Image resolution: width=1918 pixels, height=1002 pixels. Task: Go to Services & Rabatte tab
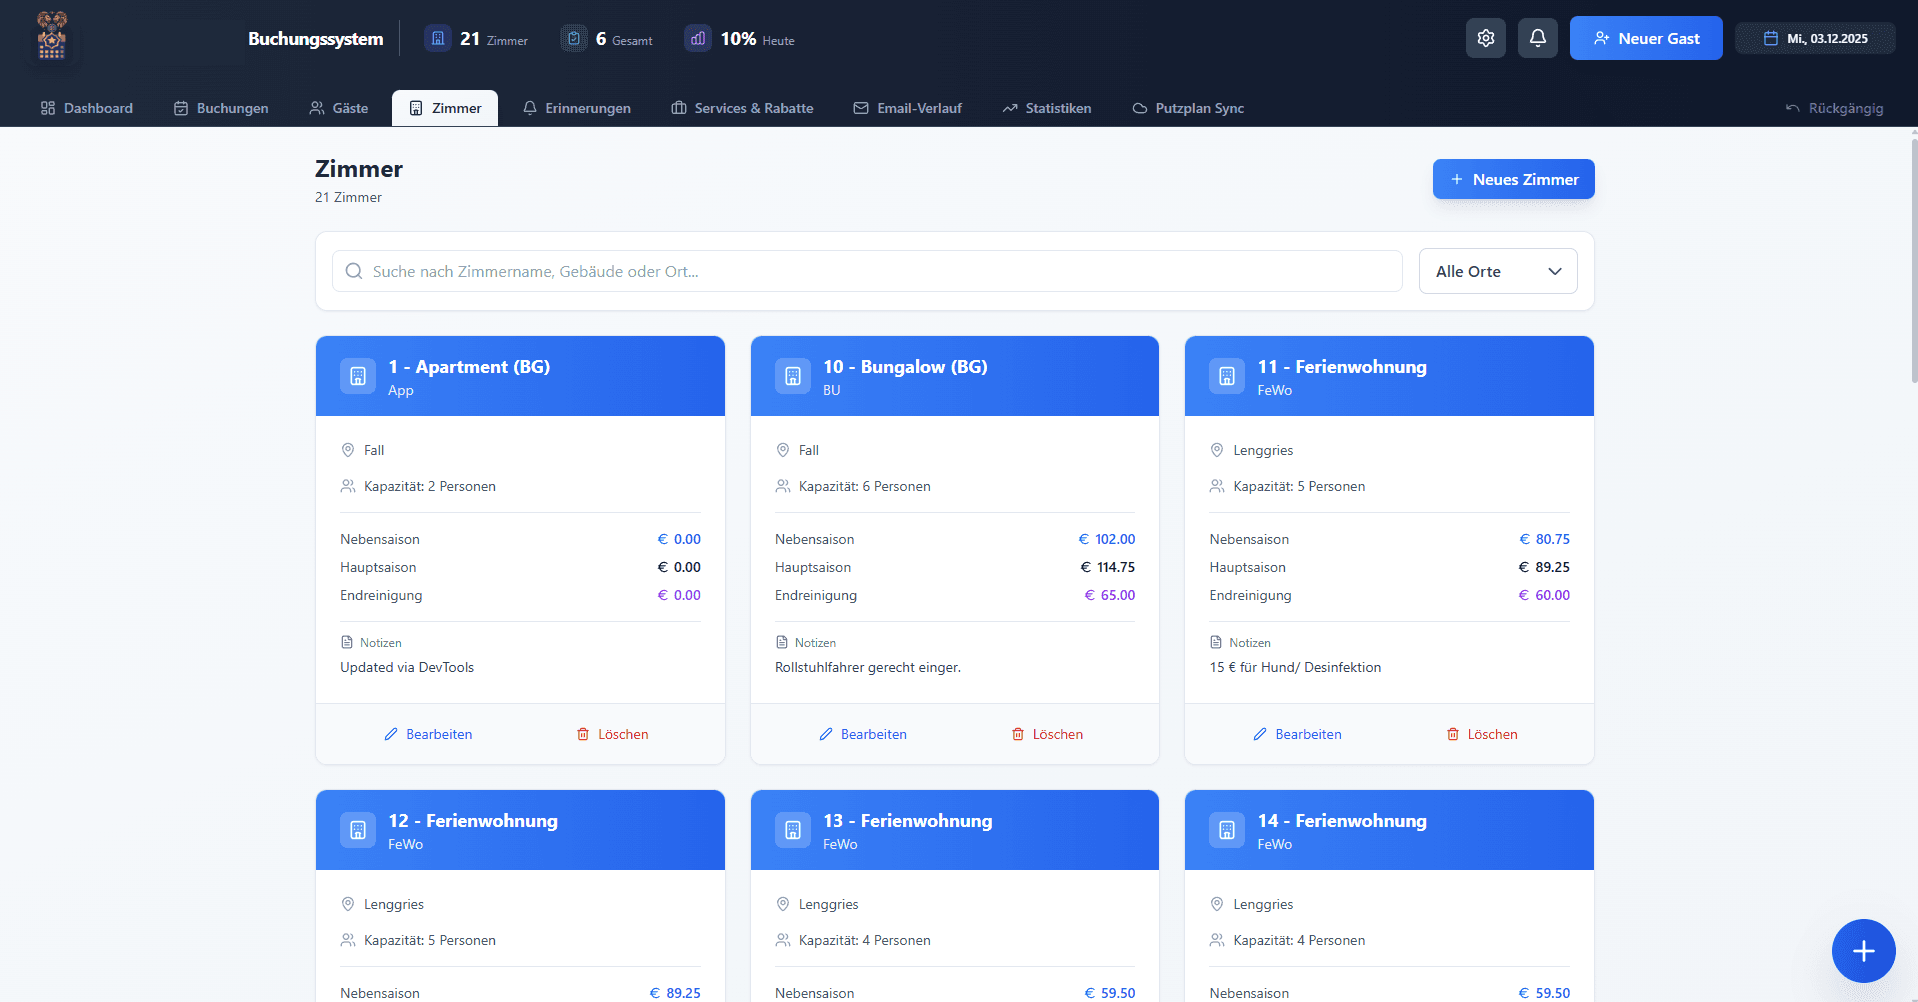pos(742,108)
